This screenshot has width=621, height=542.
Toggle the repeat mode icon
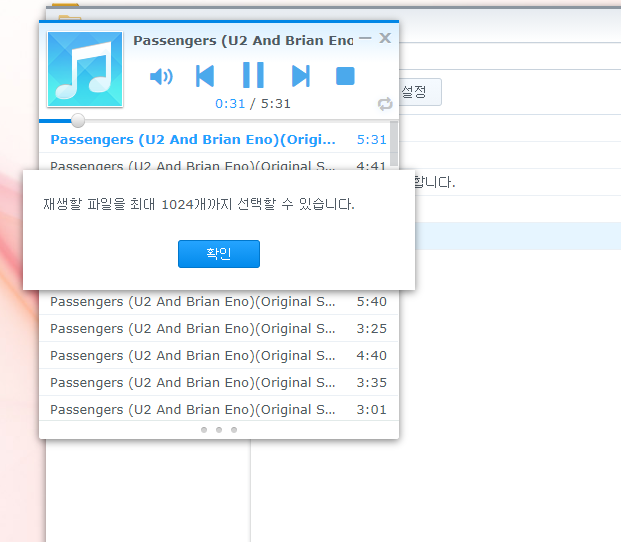coord(385,104)
